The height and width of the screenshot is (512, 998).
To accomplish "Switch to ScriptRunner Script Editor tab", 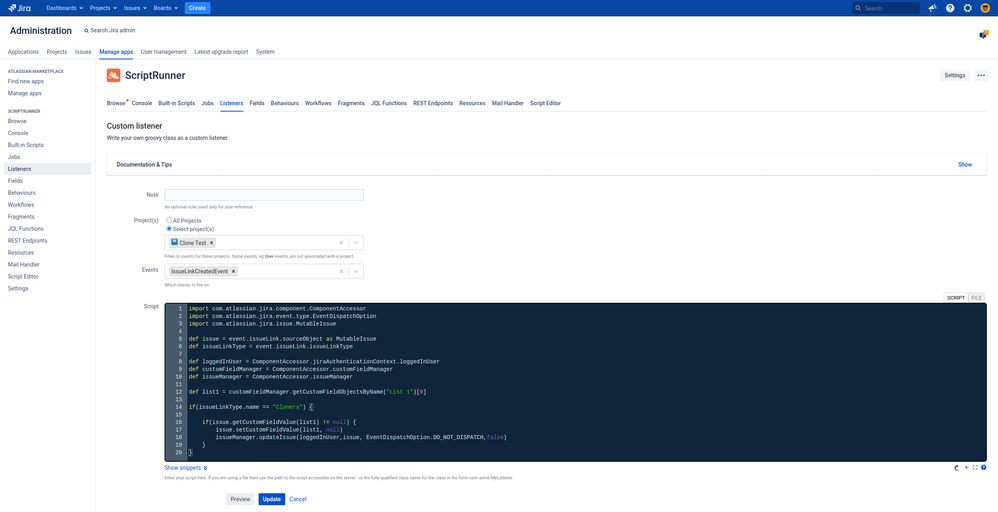I will [545, 103].
